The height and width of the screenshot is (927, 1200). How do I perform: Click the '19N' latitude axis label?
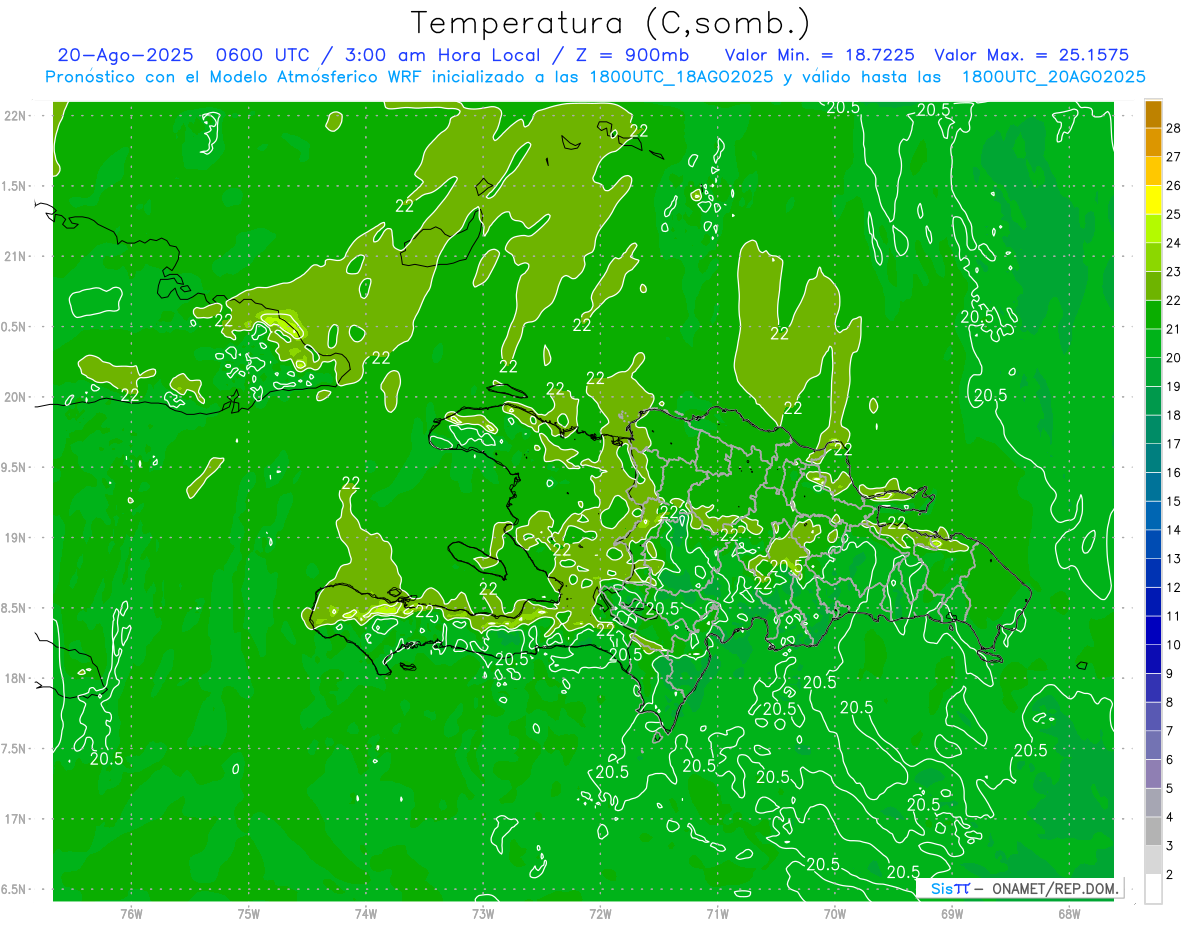coord(16,537)
